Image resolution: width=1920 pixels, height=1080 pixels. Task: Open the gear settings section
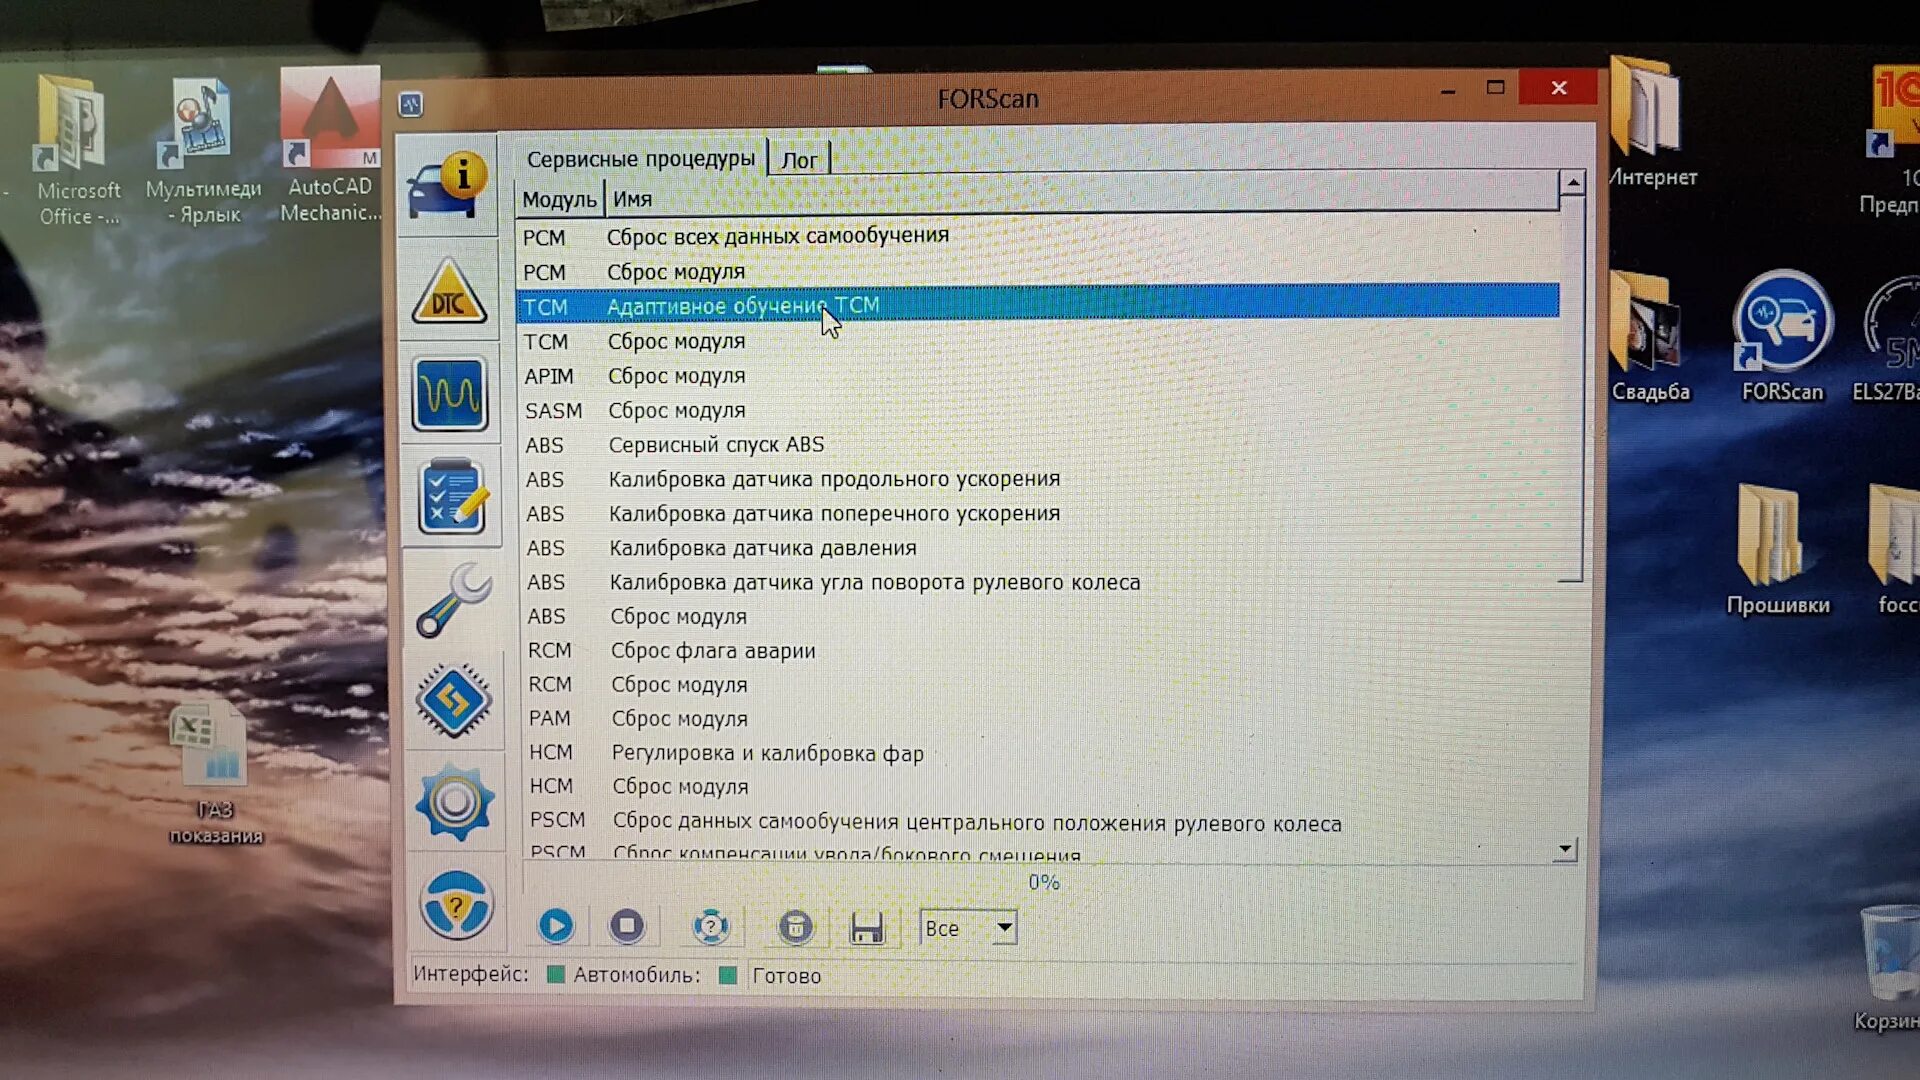(455, 802)
